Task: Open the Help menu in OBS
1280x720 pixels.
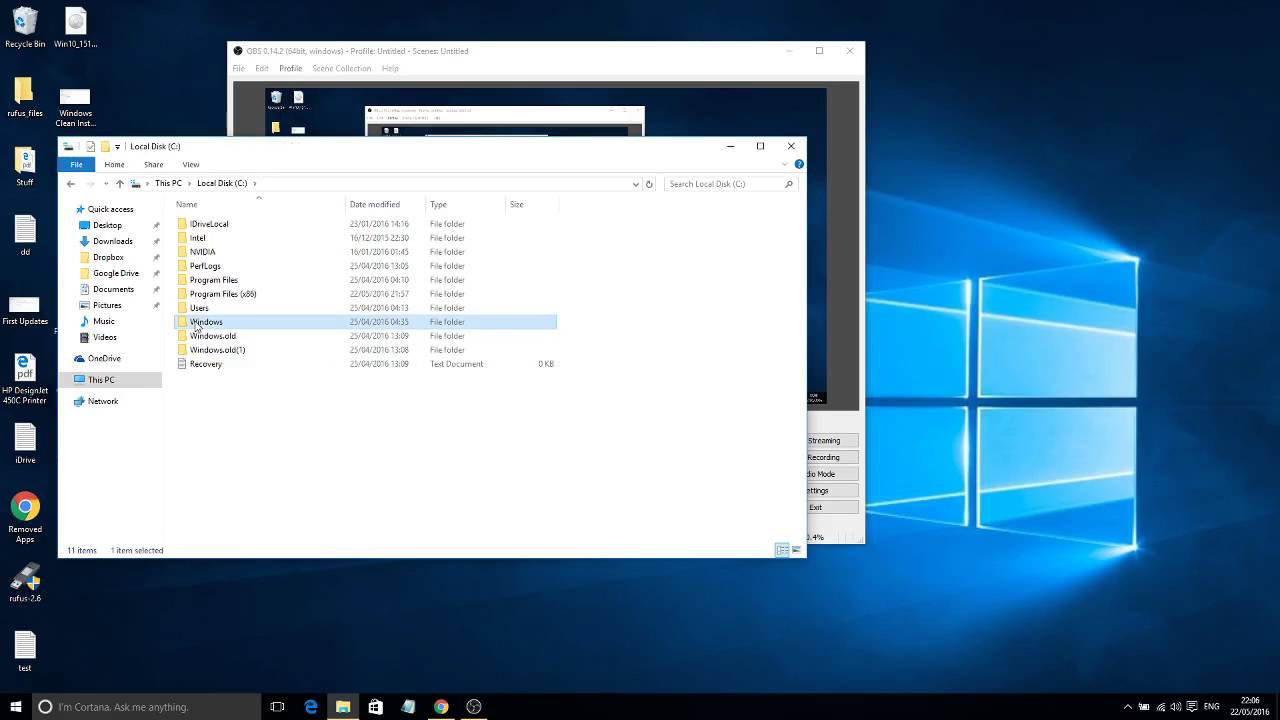Action: (x=390, y=68)
